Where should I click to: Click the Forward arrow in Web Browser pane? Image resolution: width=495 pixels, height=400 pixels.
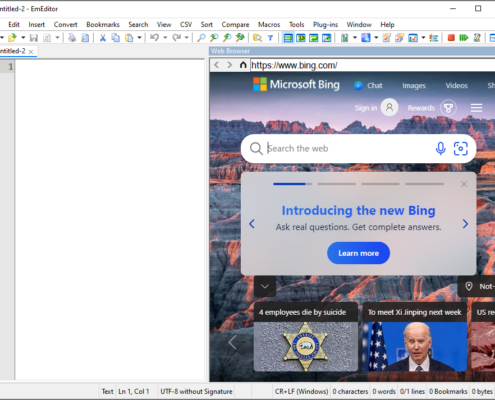click(229, 65)
